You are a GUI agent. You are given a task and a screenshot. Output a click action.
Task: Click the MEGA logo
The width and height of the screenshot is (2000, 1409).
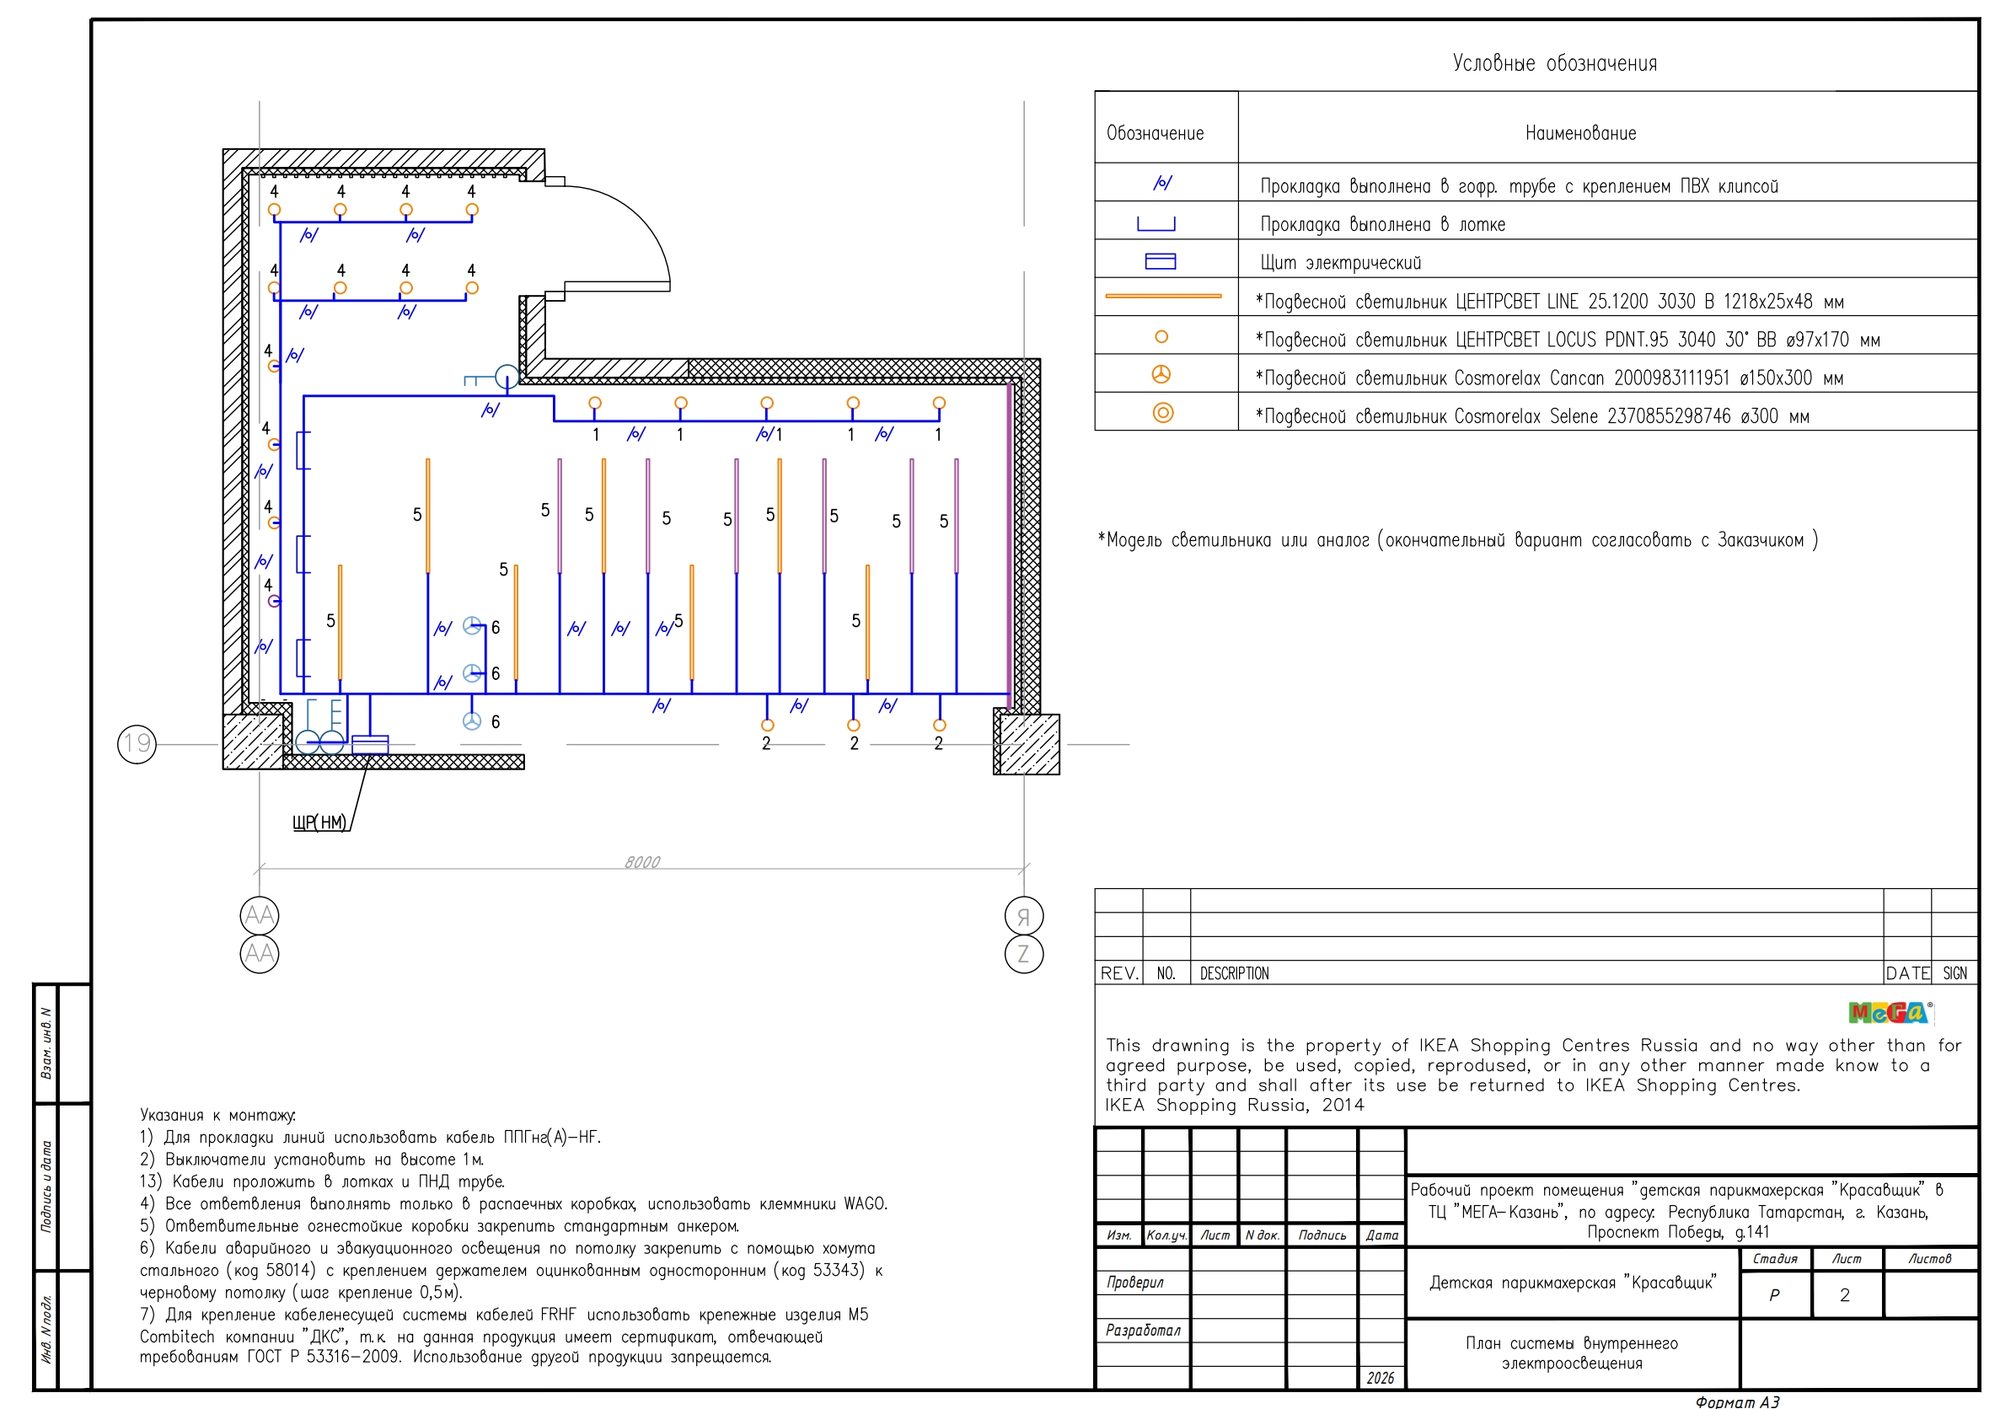click(1890, 1012)
